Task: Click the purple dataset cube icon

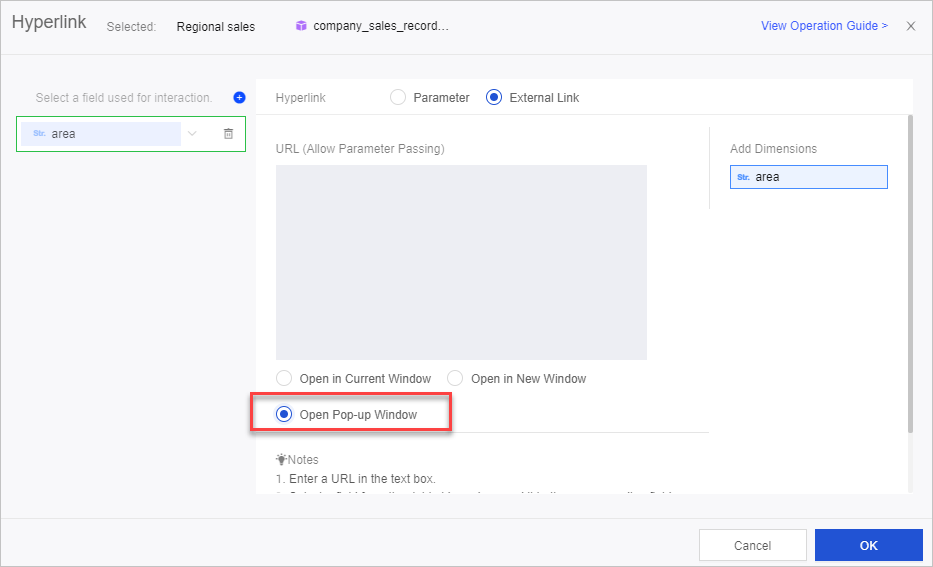Action: [301, 26]
